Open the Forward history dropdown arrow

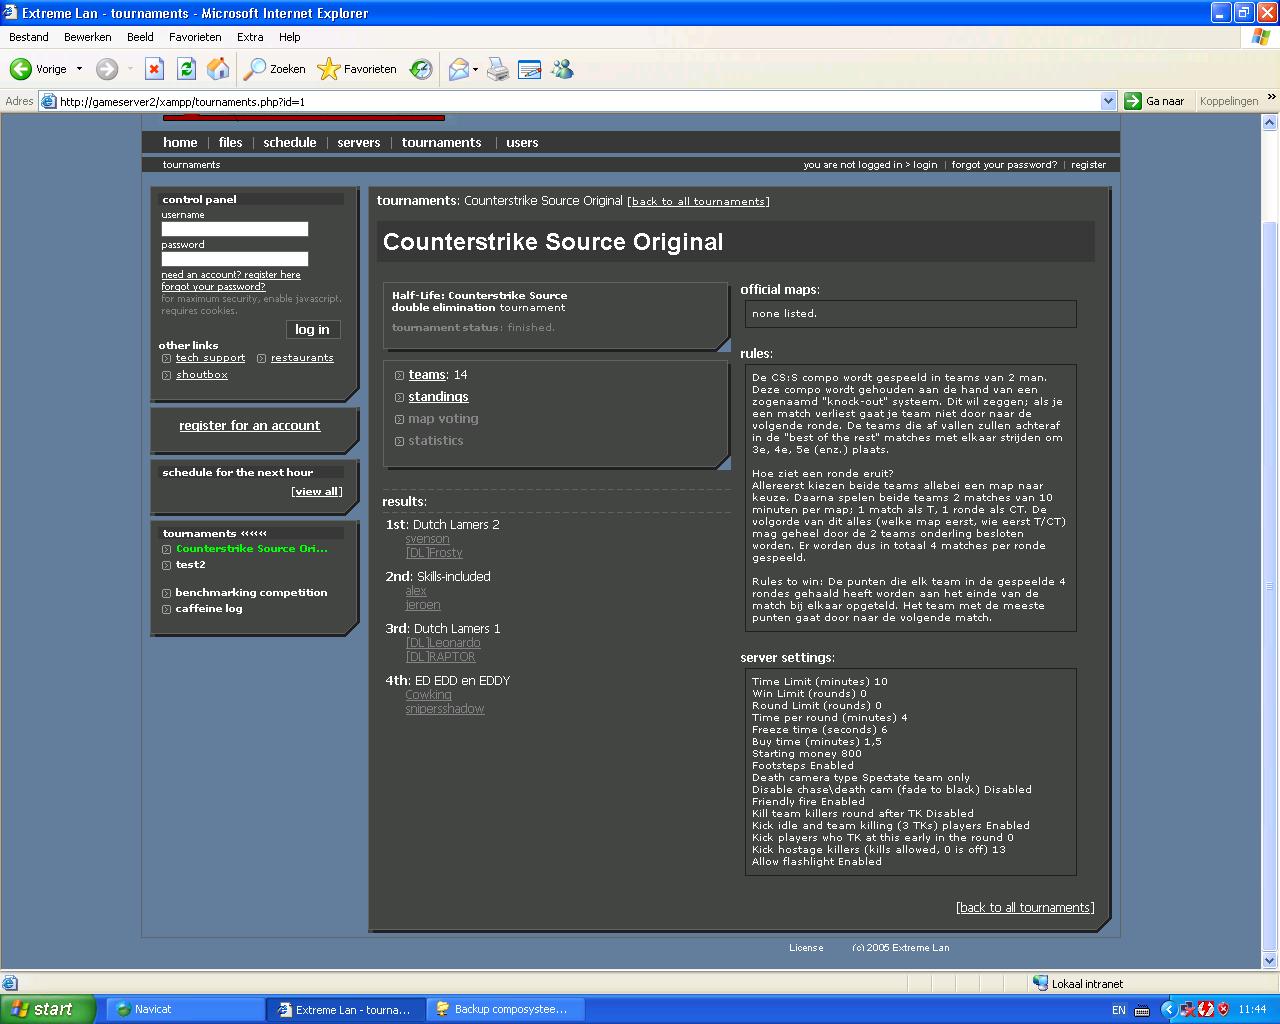click(x=130, y=69)
